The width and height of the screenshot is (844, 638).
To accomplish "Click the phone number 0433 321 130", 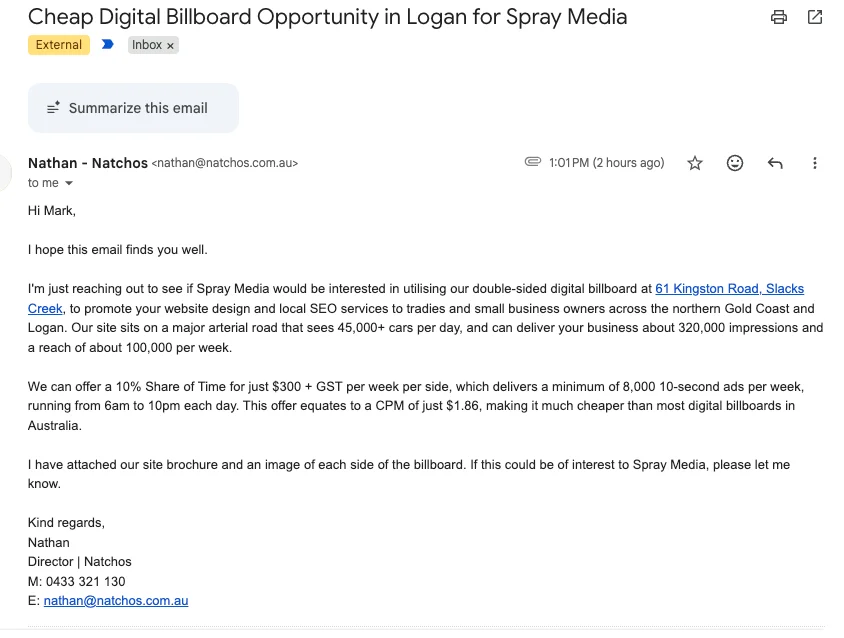I will tap(86, 581).
